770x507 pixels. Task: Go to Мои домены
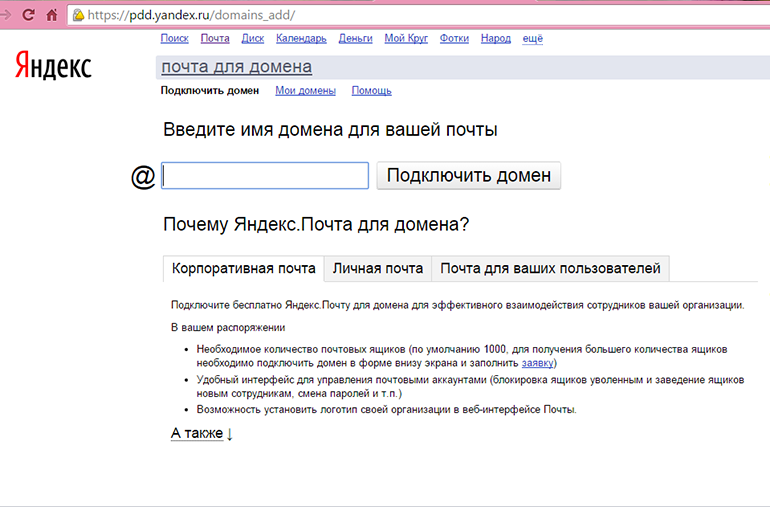point(305,90)
